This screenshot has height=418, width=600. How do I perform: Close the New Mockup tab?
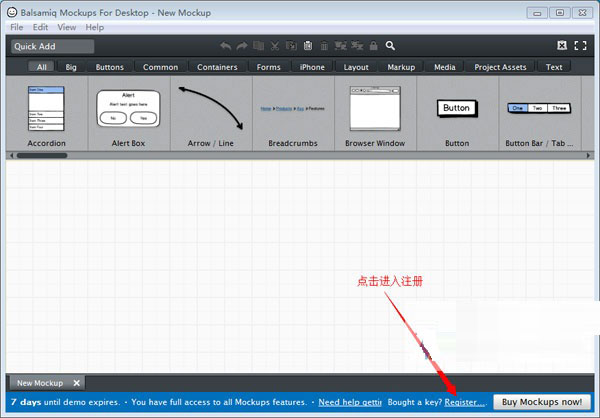77,383
